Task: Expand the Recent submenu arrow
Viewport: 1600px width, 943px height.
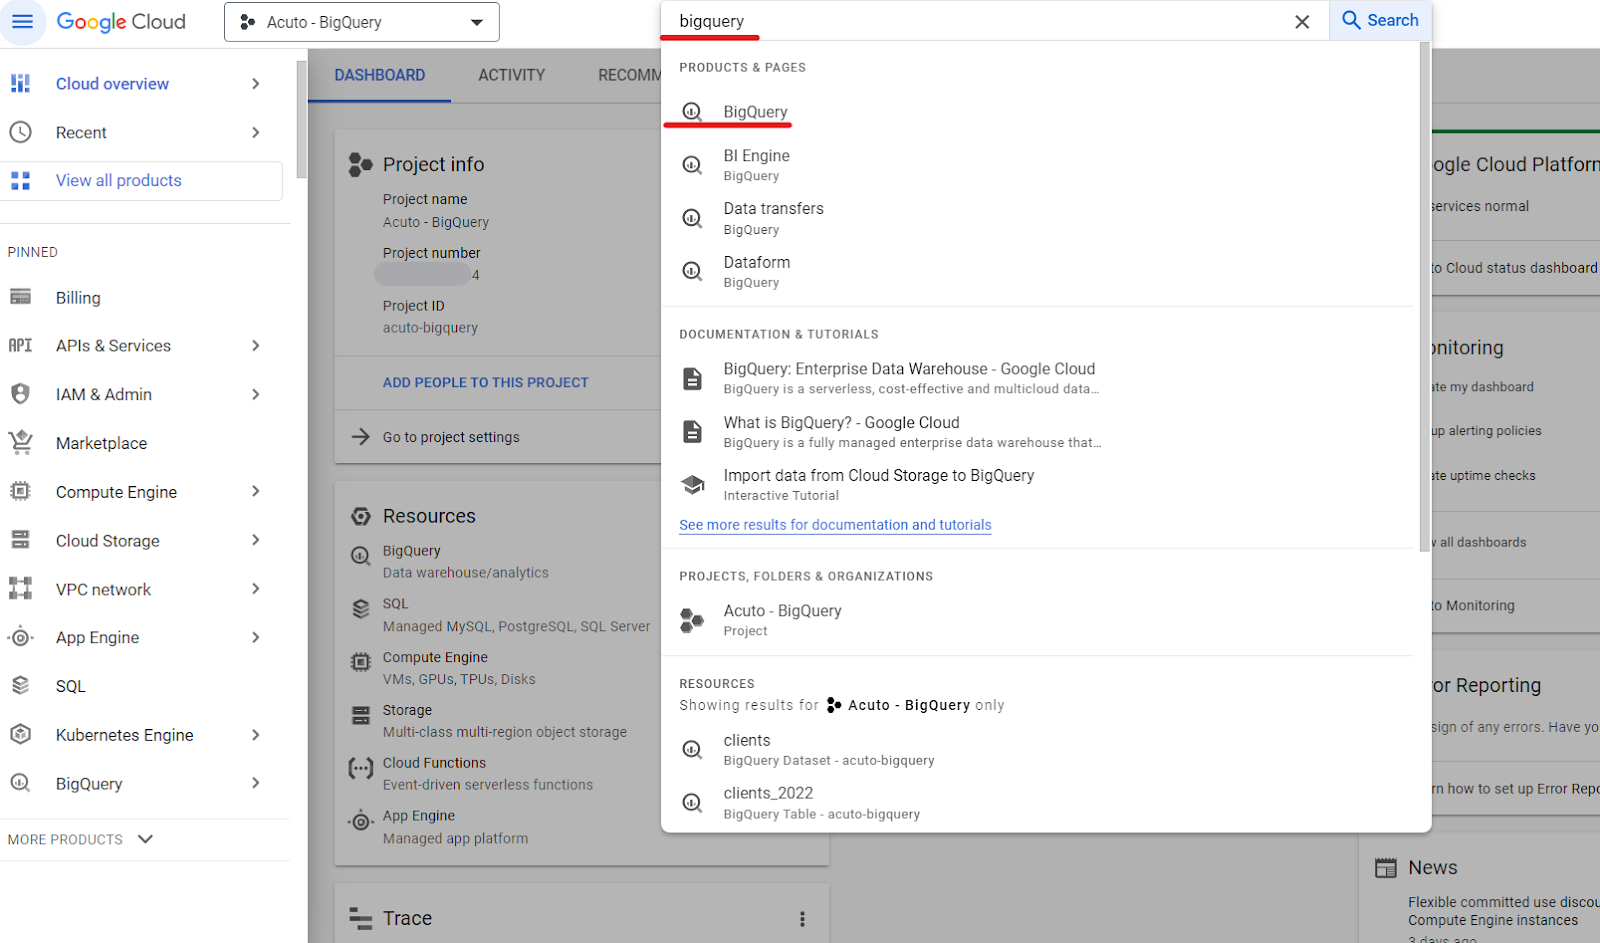Action: pyautogui.click(x=256, y=132)
